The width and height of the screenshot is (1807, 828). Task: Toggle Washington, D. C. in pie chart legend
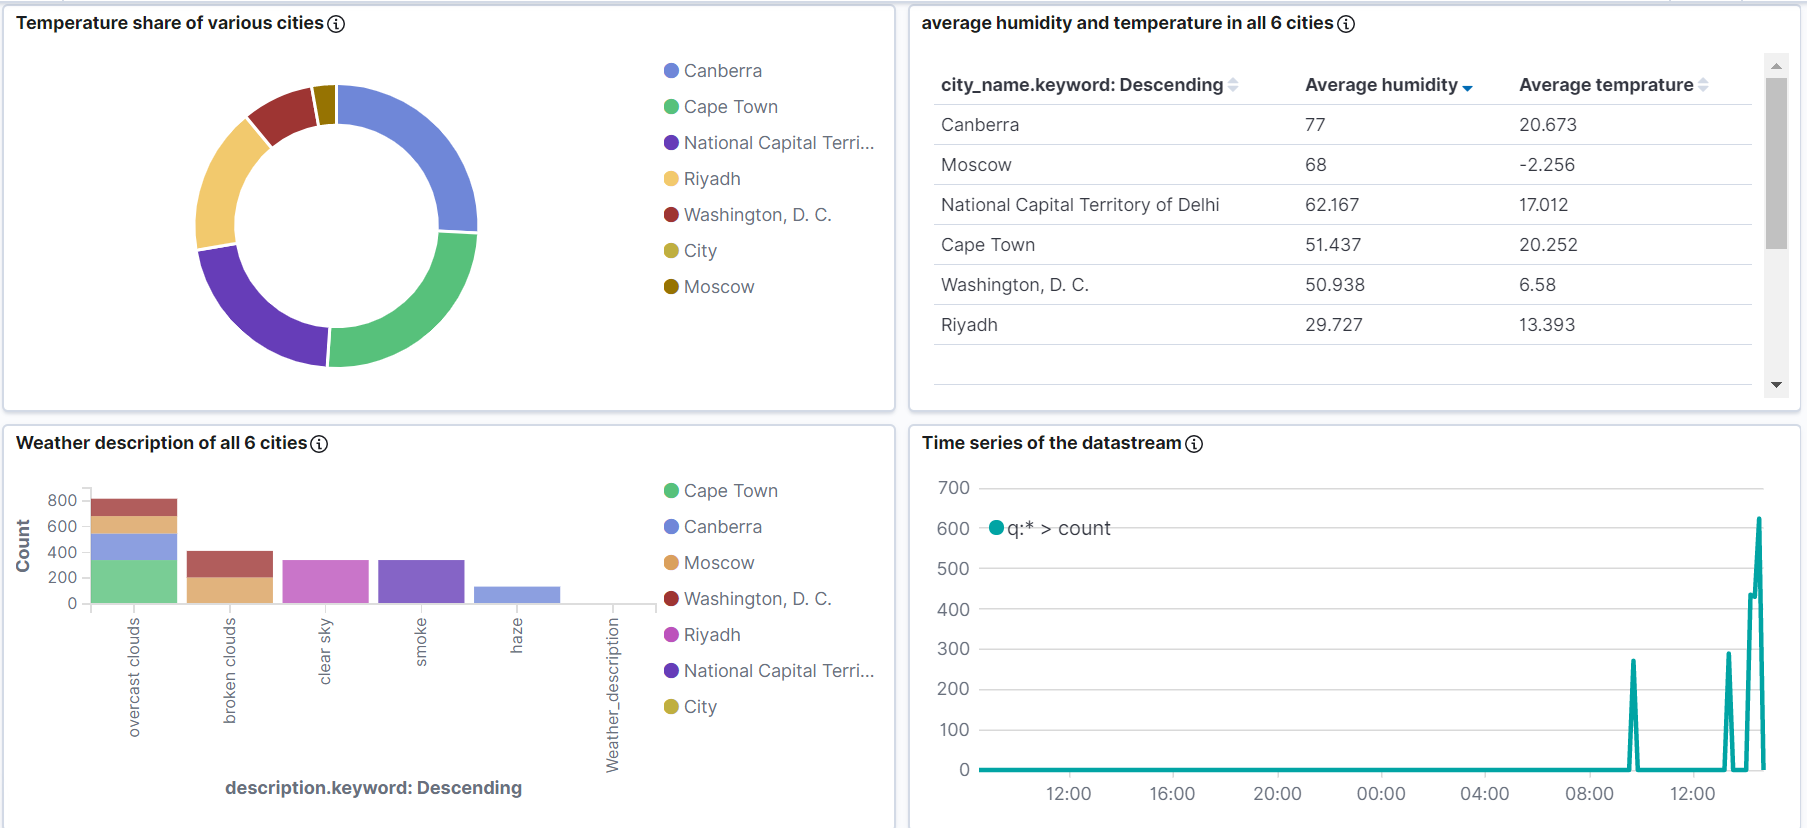[x=748, y=215]
